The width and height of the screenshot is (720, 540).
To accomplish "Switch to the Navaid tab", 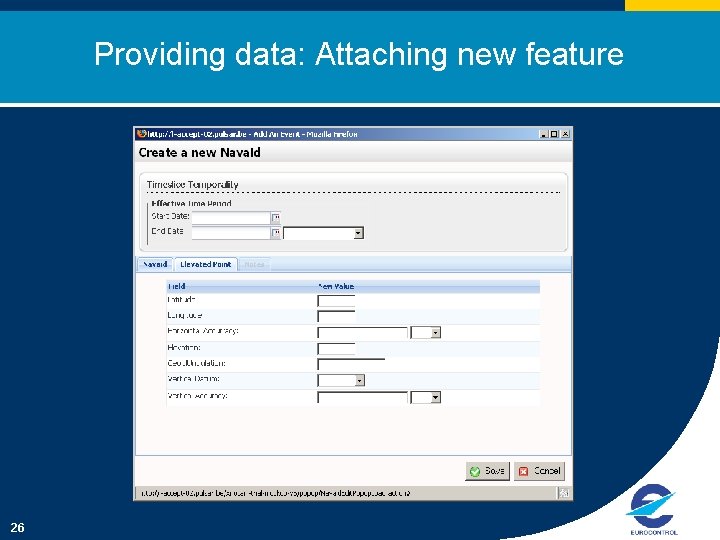I will click(155, 264).
